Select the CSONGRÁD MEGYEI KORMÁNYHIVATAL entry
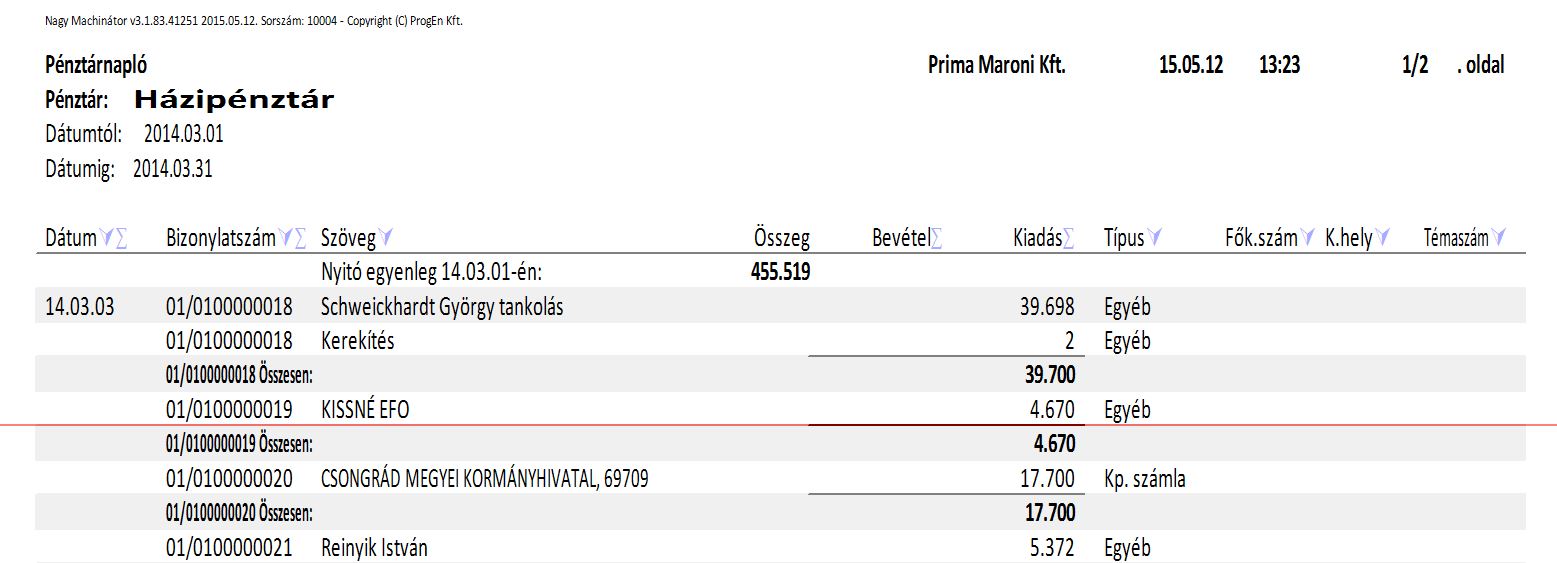 (484, 479)
